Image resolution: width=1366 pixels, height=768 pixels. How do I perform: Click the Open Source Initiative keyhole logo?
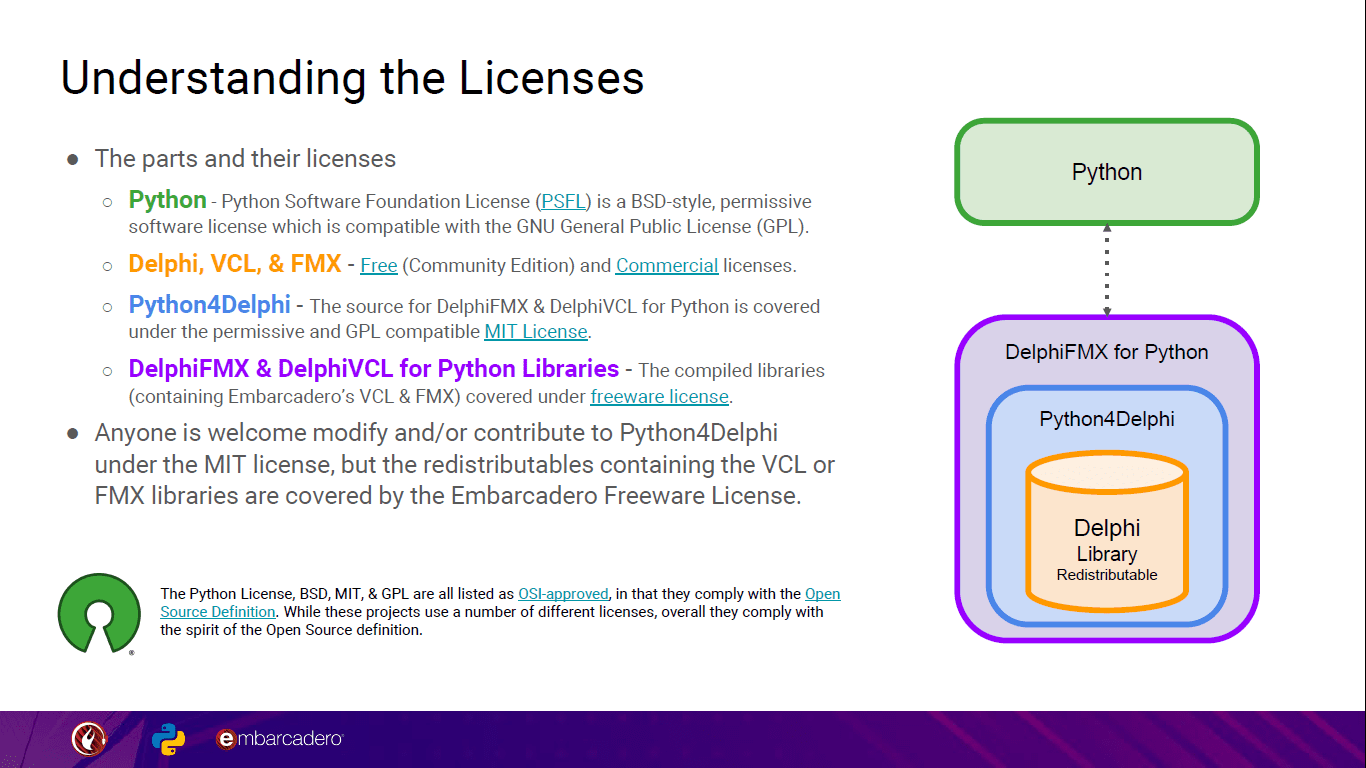pos(99,613)
